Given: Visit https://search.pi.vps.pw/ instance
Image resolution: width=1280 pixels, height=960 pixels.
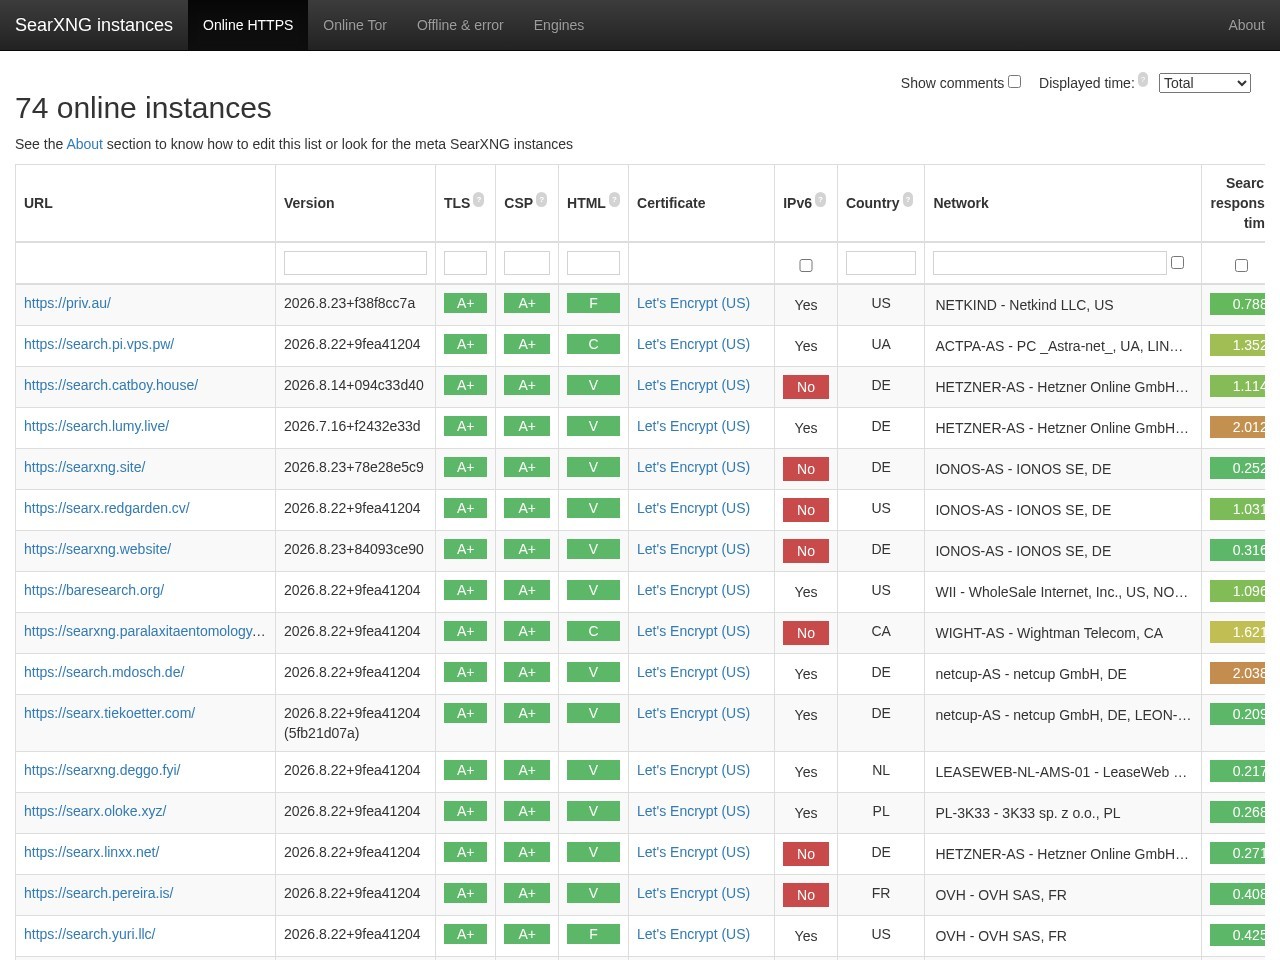Looking at the screenshot, I should coord(99,344).
